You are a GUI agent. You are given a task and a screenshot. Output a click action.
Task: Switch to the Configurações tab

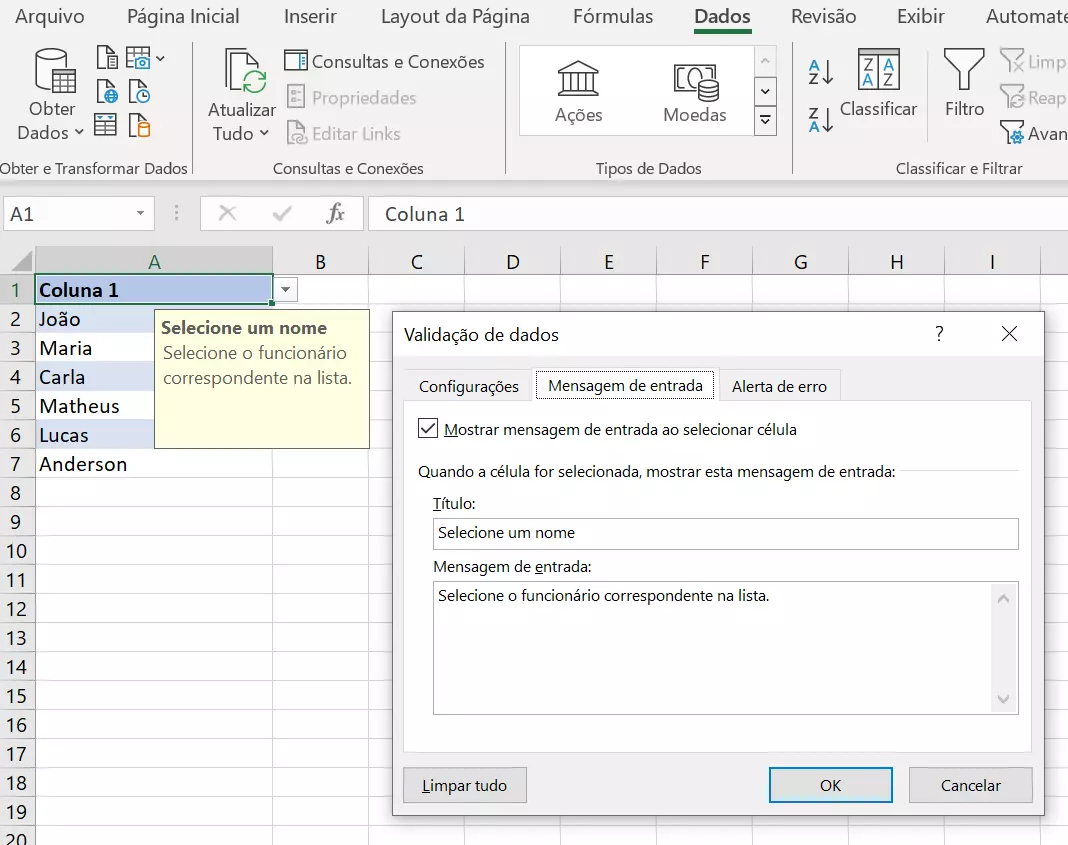pos(468,386)
